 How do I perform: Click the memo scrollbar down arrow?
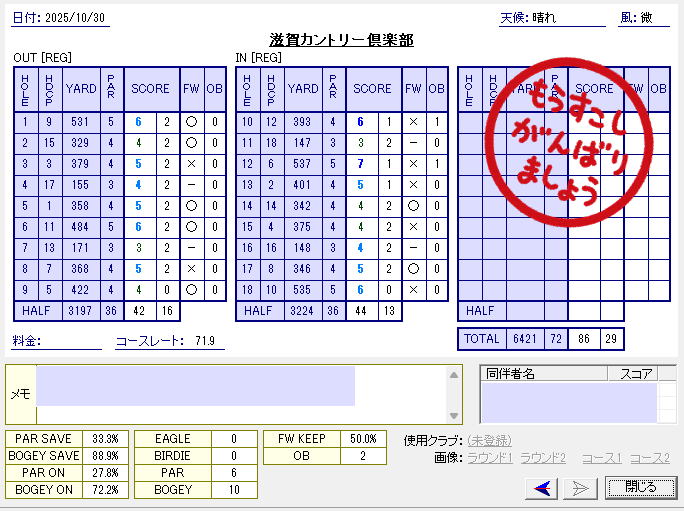[455, 415]
